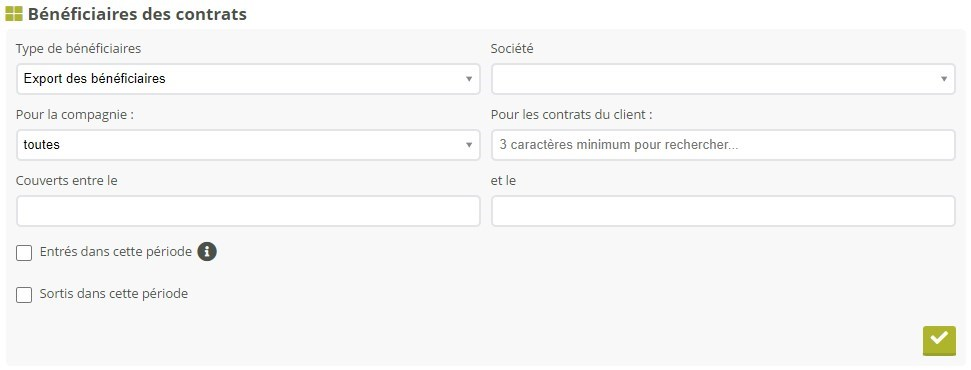The height and width of the screenshot is (370, 971).
Task: Open the empty Société dropdown
Action: 723,79
